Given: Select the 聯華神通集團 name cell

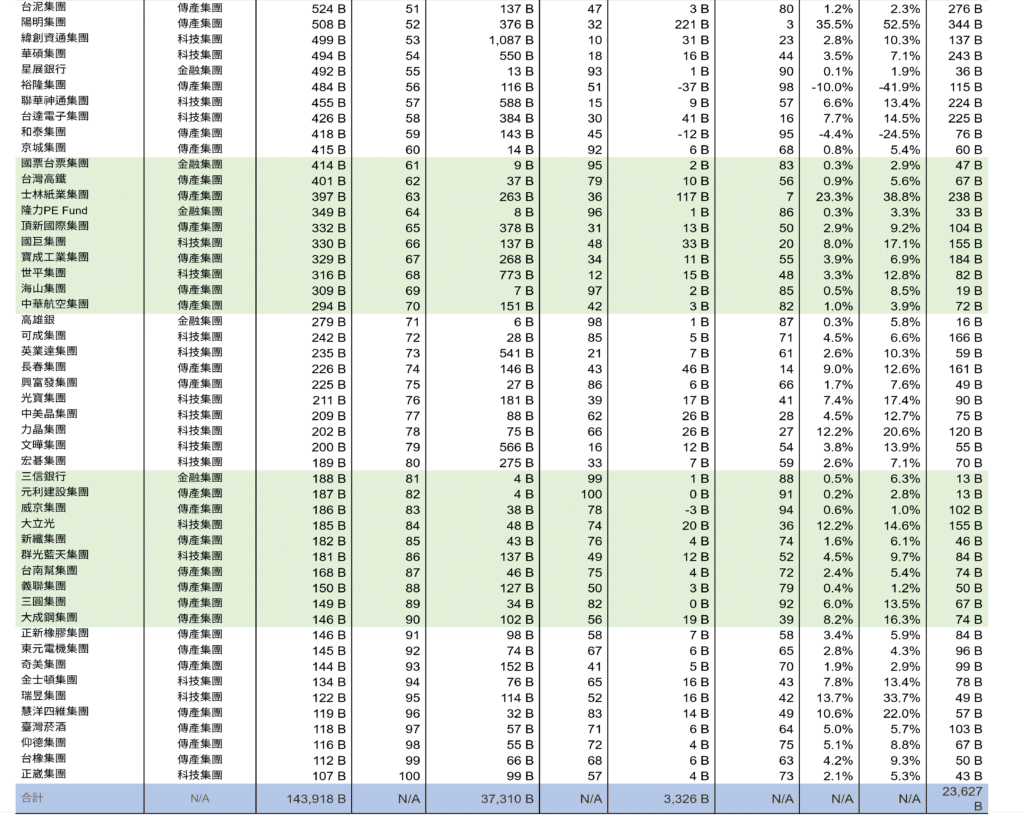Looking at the screenshot, I should point(55,101).
